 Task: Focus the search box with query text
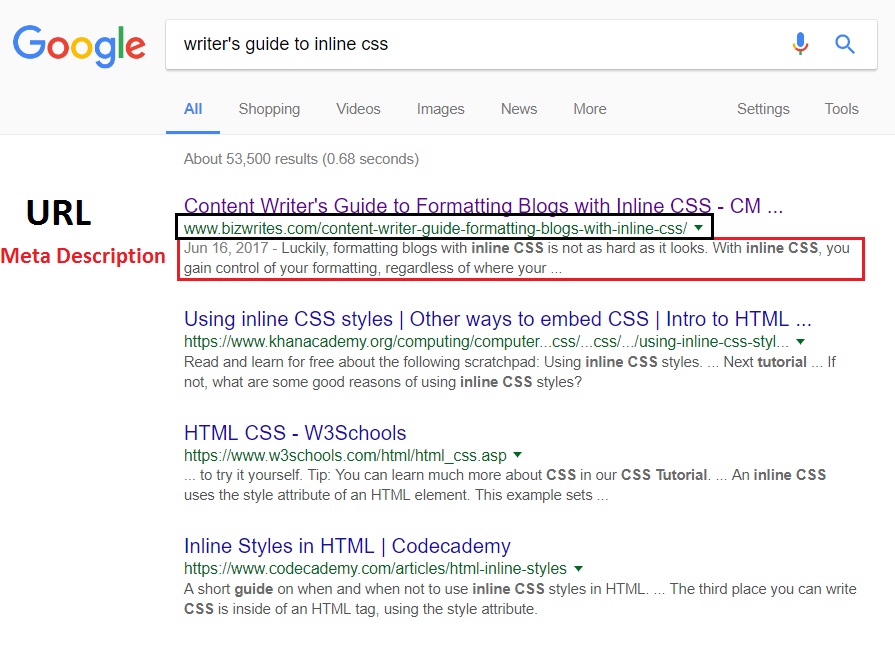point(521,45)
